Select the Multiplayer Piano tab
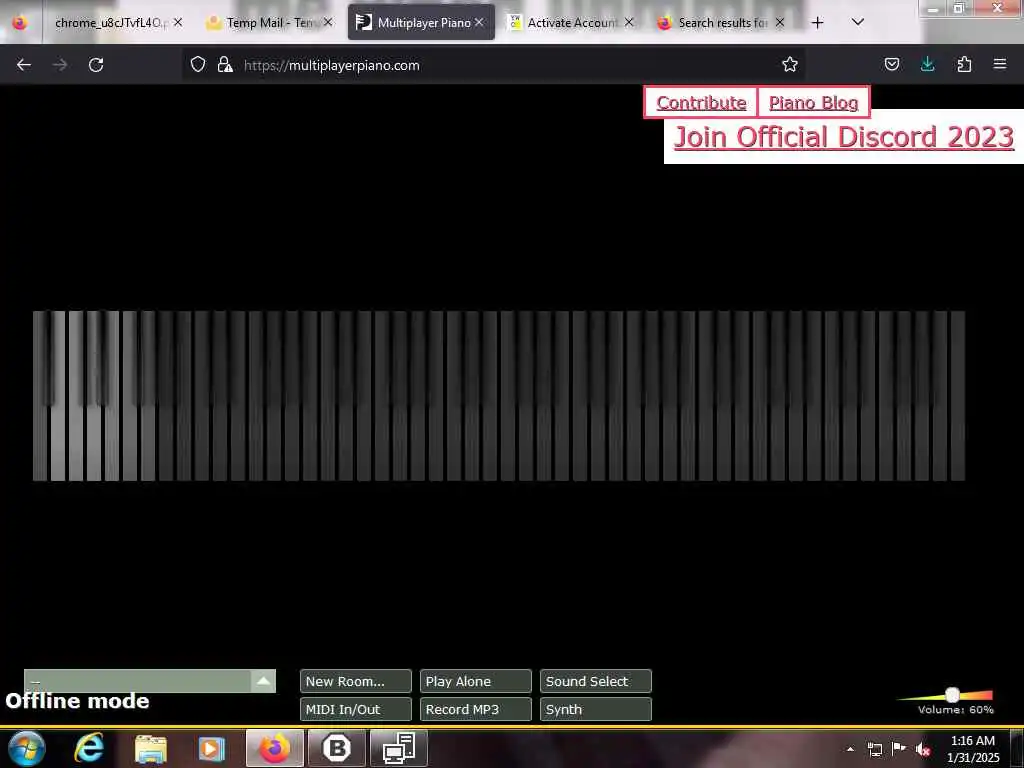The width and height of the screenshot is (1024, 768). coord(421,23)
